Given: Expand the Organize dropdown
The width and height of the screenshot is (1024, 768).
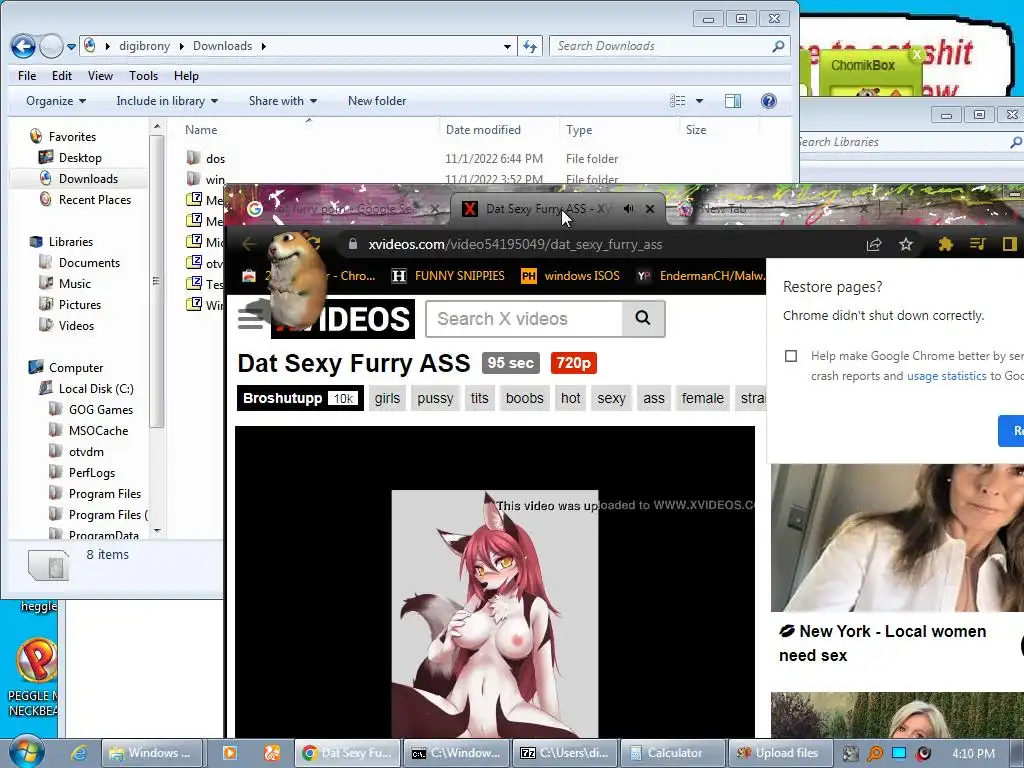Looking at the screenshot, I should (x=56, y=101).
